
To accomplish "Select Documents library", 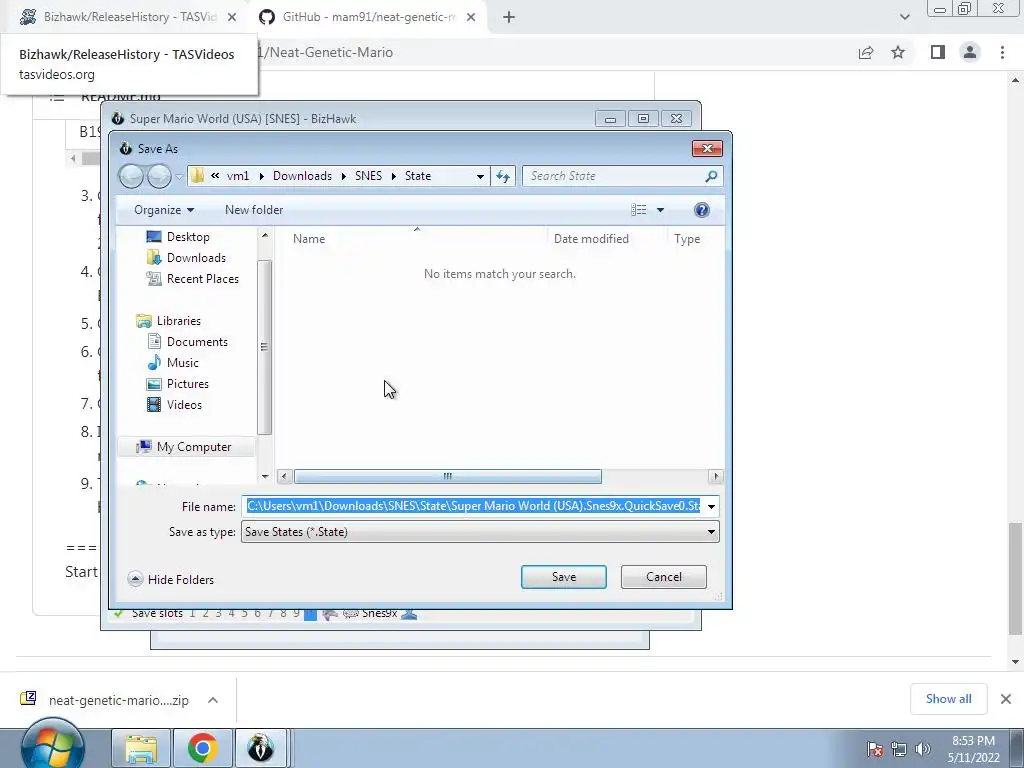I will (x=197, y=342).
